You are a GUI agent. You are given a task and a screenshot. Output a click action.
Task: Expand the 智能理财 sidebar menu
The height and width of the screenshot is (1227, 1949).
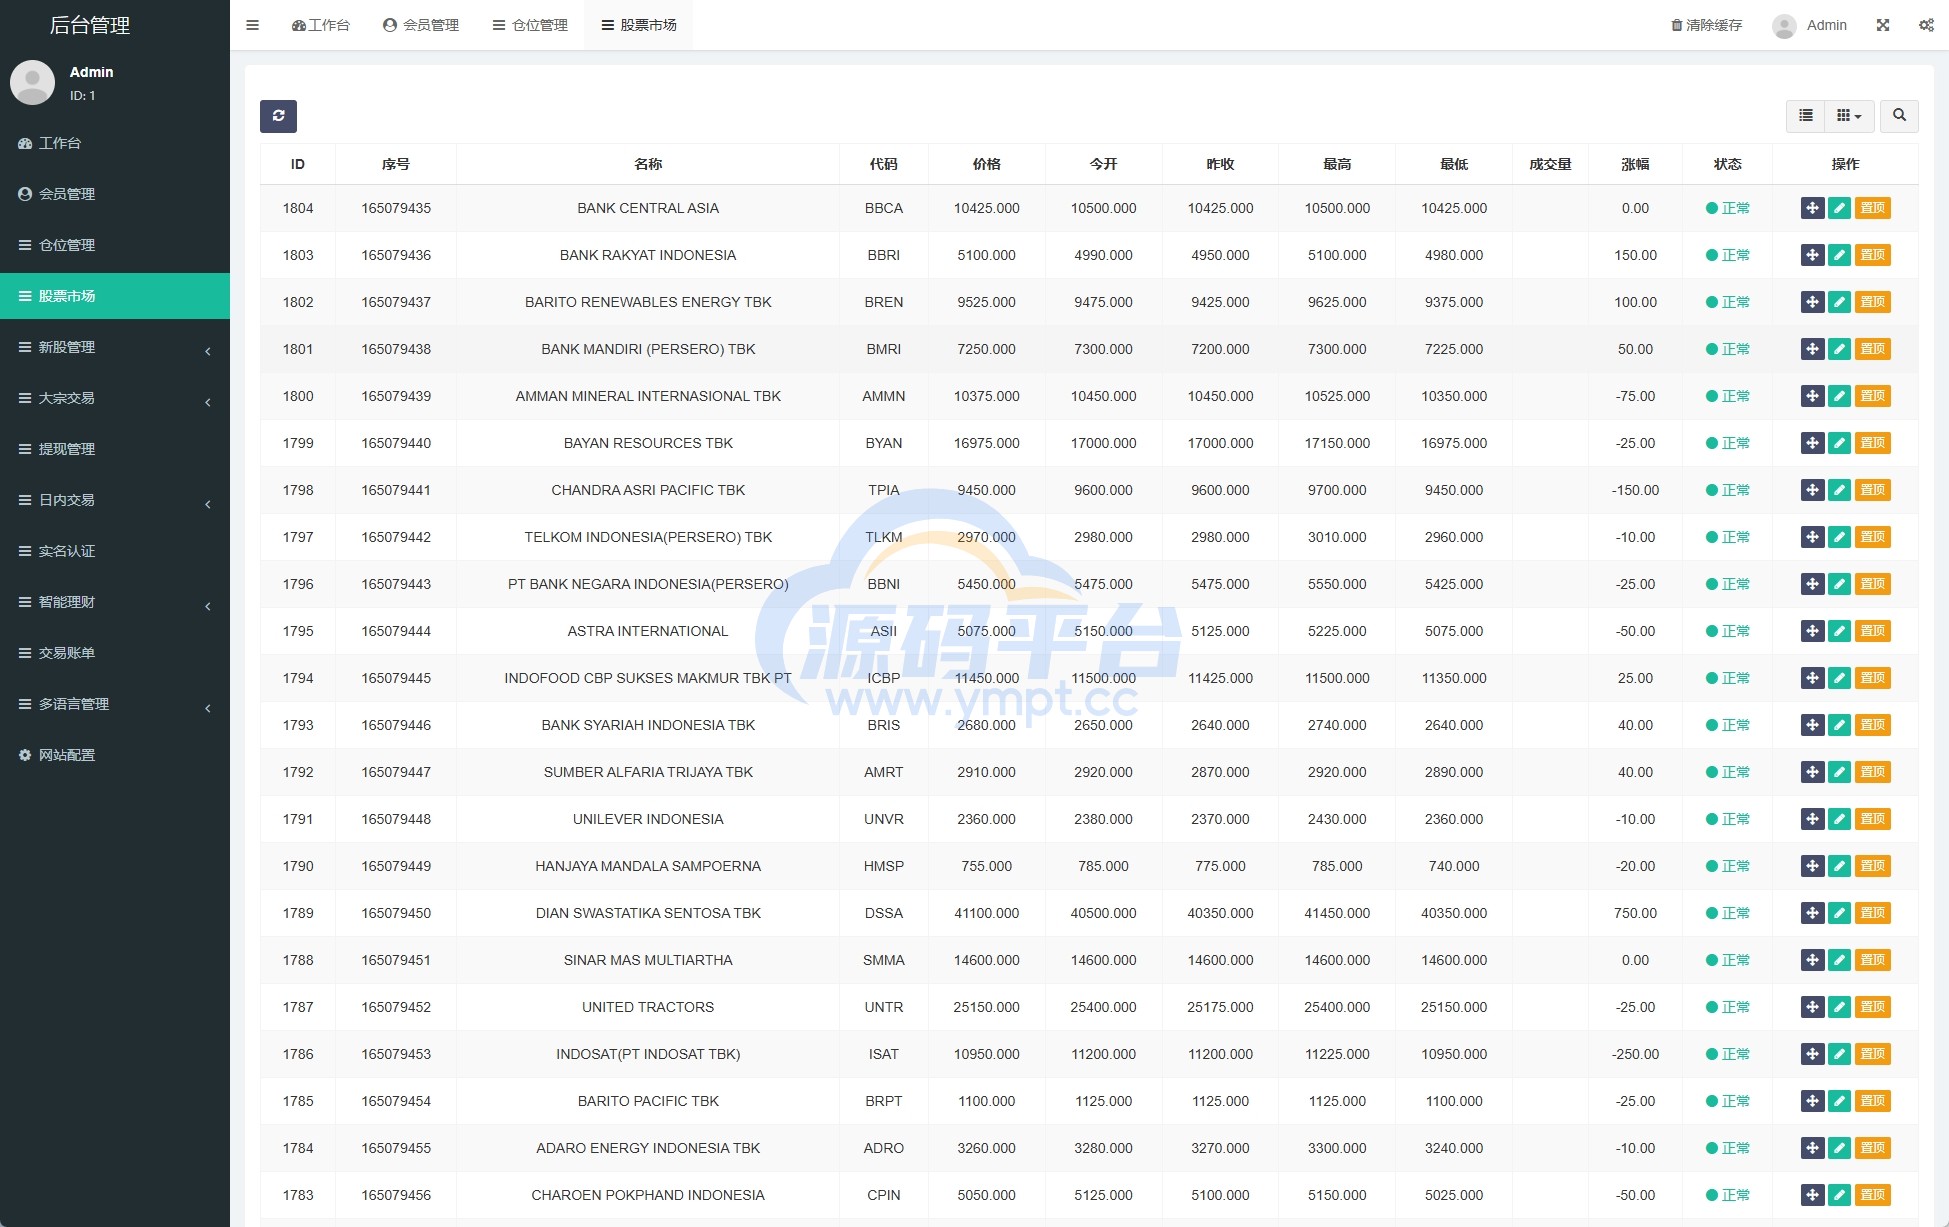[x=115, y=602]
